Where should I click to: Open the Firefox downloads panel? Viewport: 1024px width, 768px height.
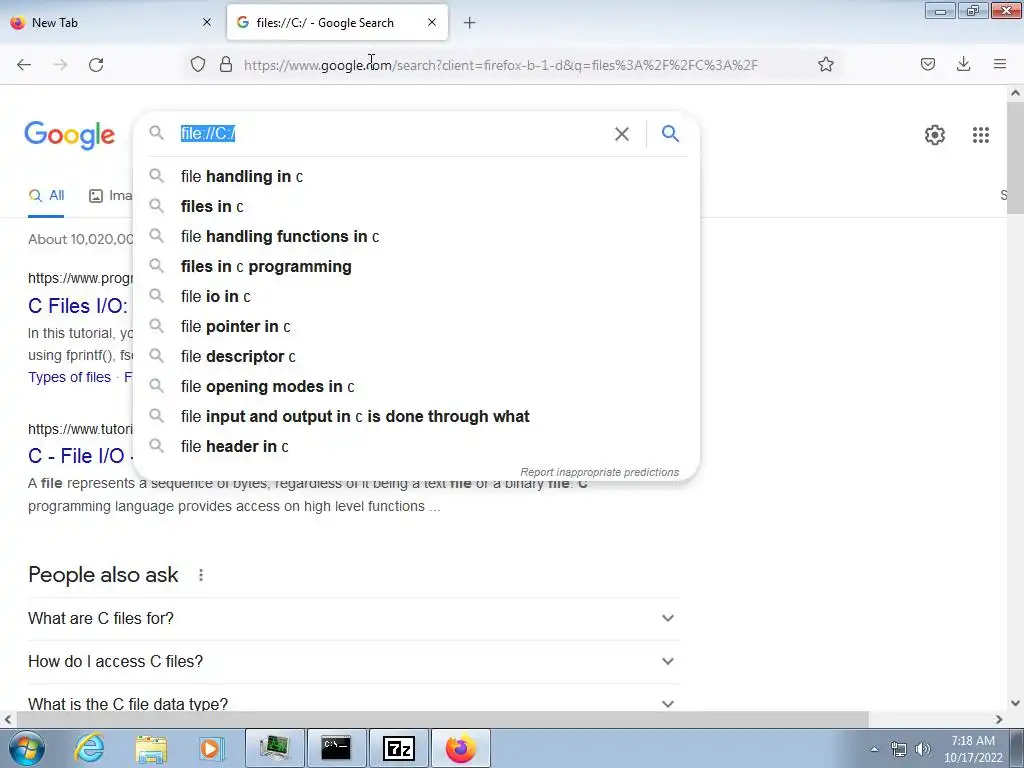[x=963, y=64]
